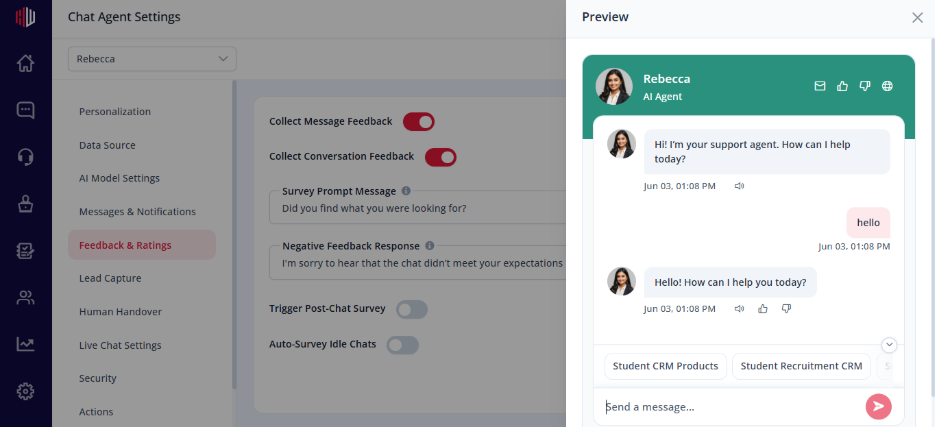Viewport: 936px width, 427px height.
Task: Click the Send a message input field
Action: (731, 407)
